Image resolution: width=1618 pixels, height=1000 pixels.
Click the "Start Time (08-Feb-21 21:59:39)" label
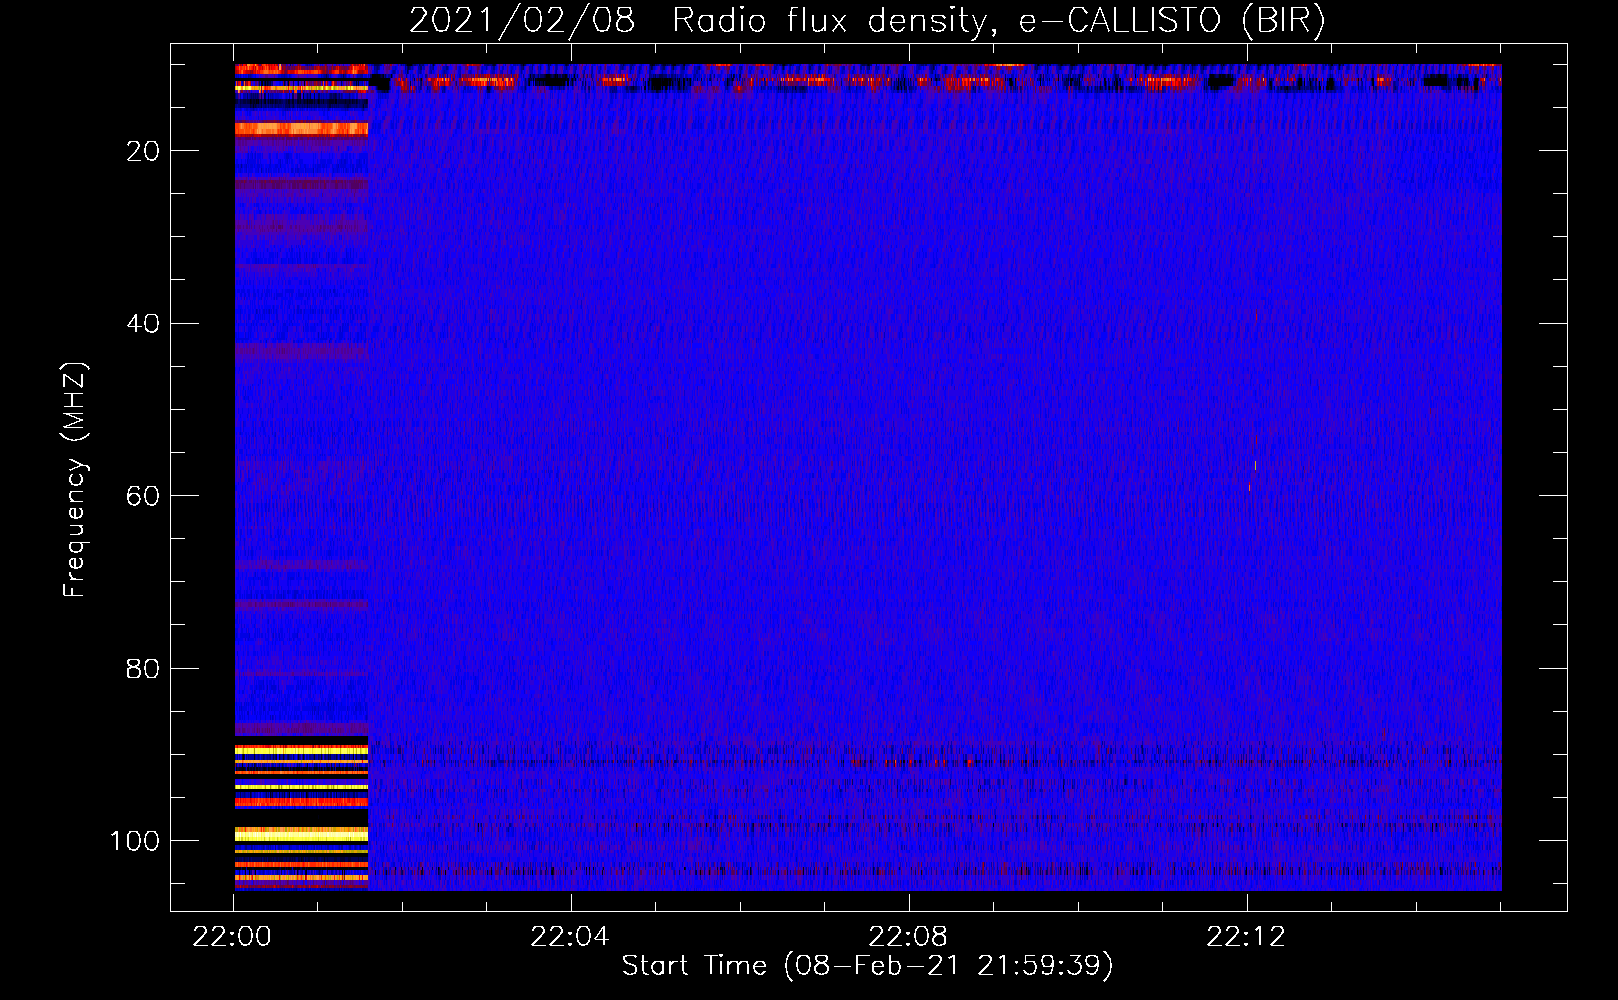coord(867,966)
